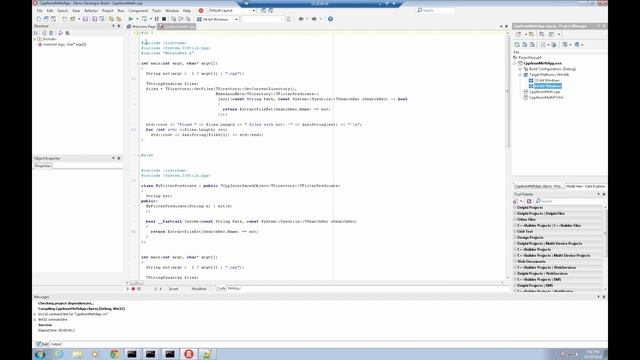
Task: Click the Chrome icon on taskbar
Action: click(114, 354)
